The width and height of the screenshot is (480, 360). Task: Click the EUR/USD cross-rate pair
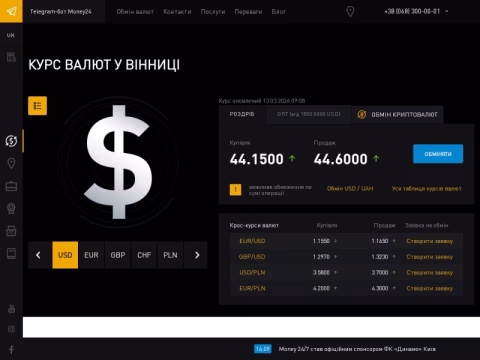click(x=252, y=241)
